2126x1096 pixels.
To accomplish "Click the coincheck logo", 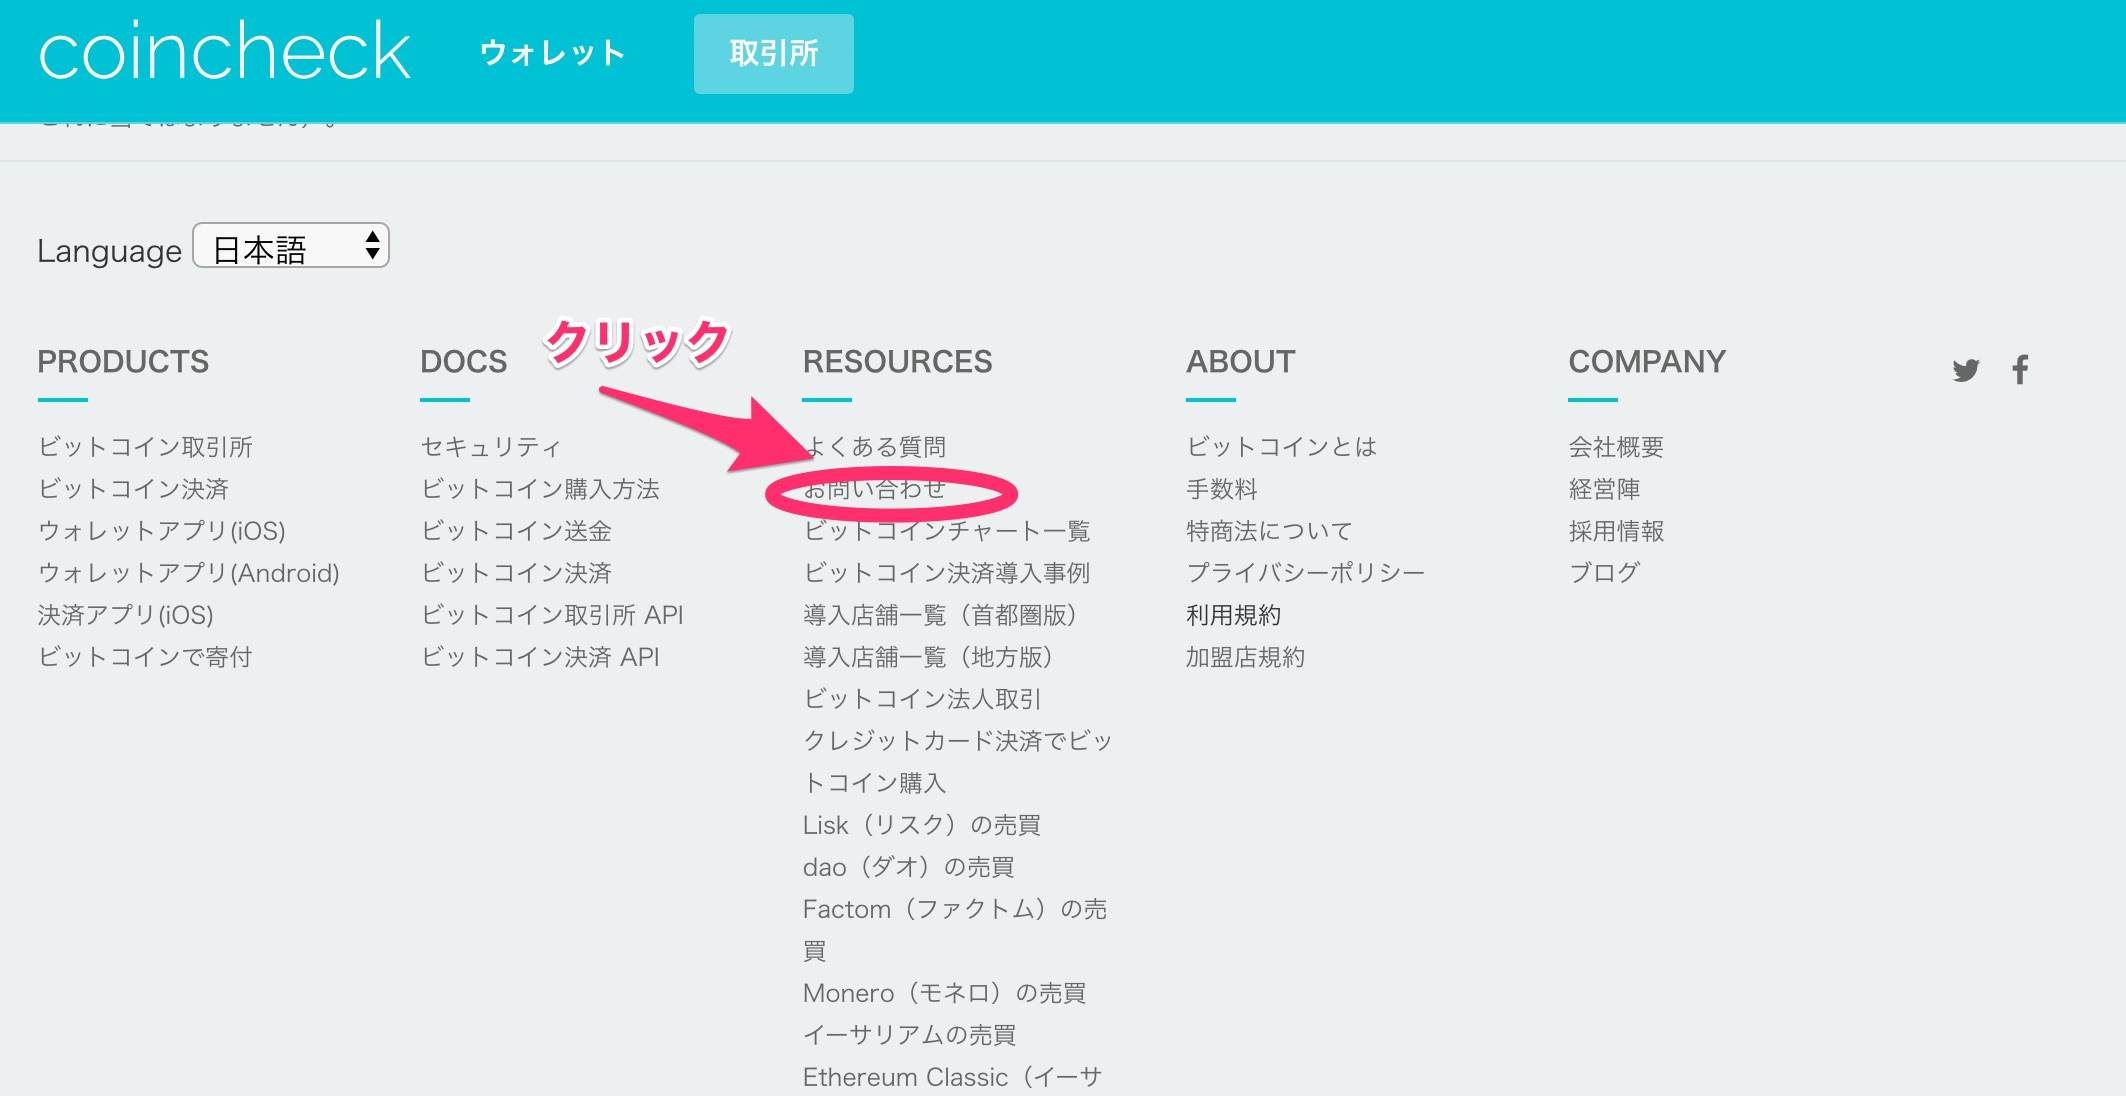I will pyautogui.click(x=224, y=52).
